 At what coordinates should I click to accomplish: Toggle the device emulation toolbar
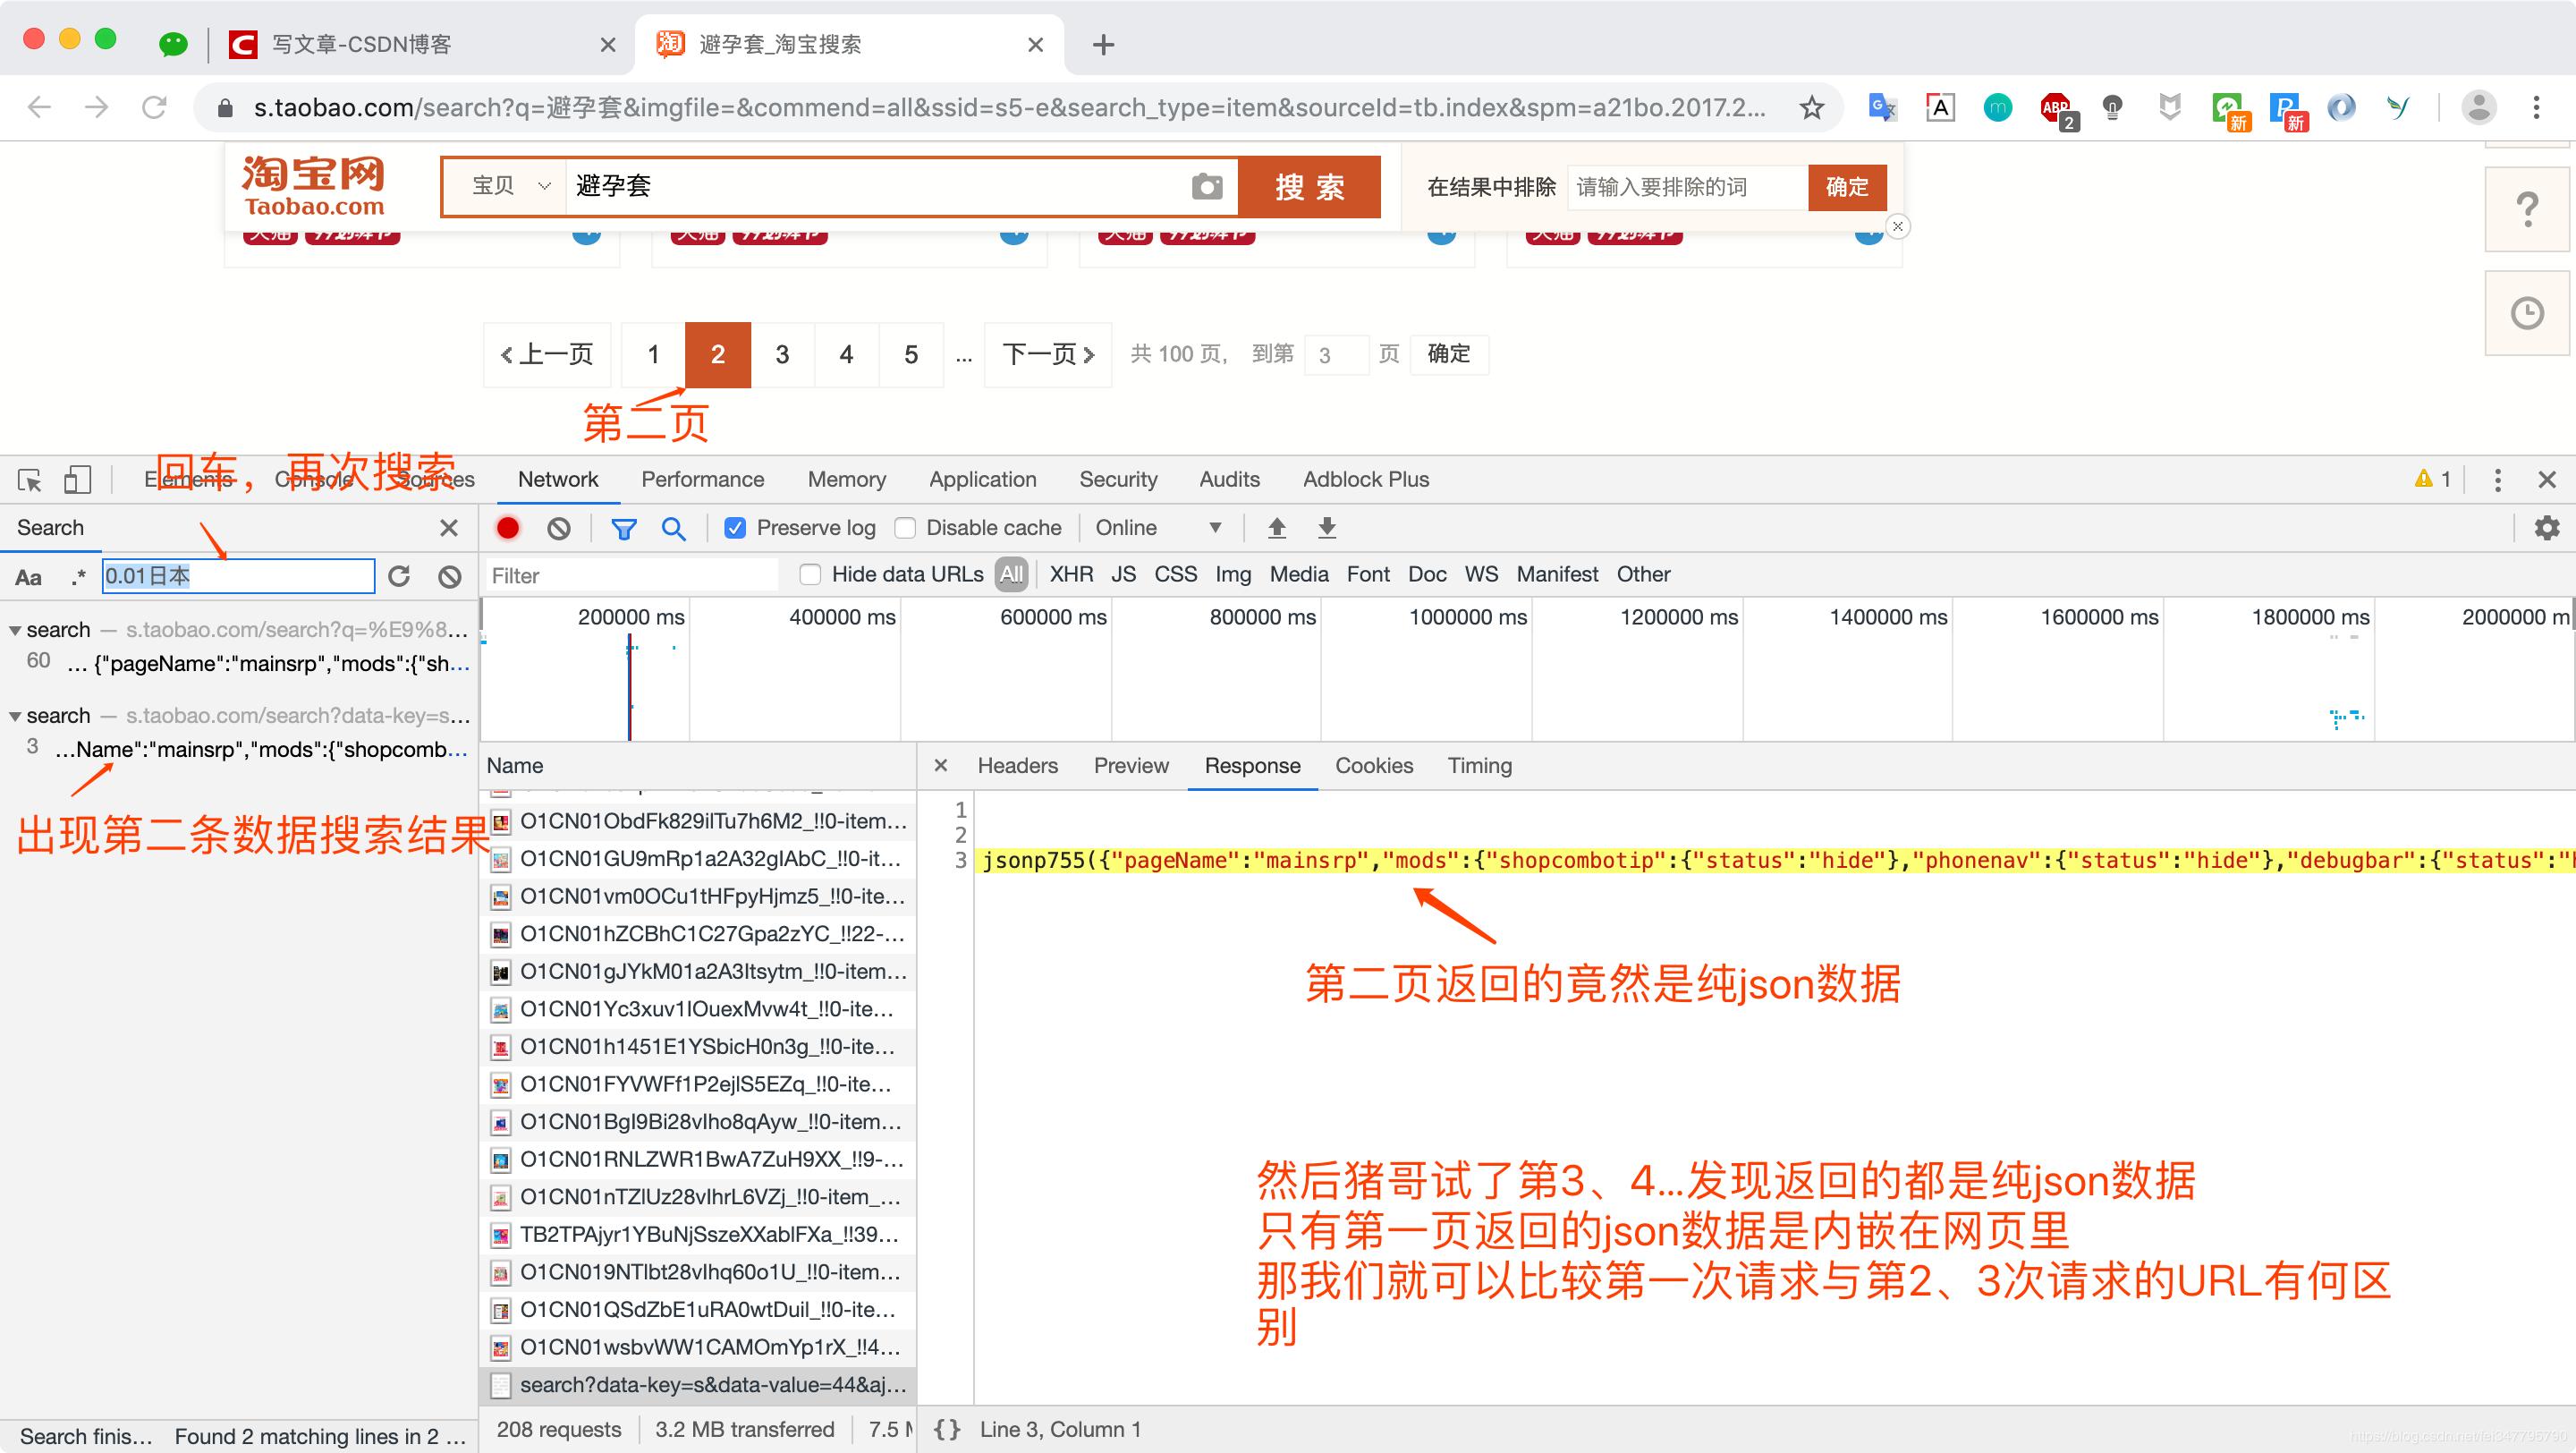[78, 480]
